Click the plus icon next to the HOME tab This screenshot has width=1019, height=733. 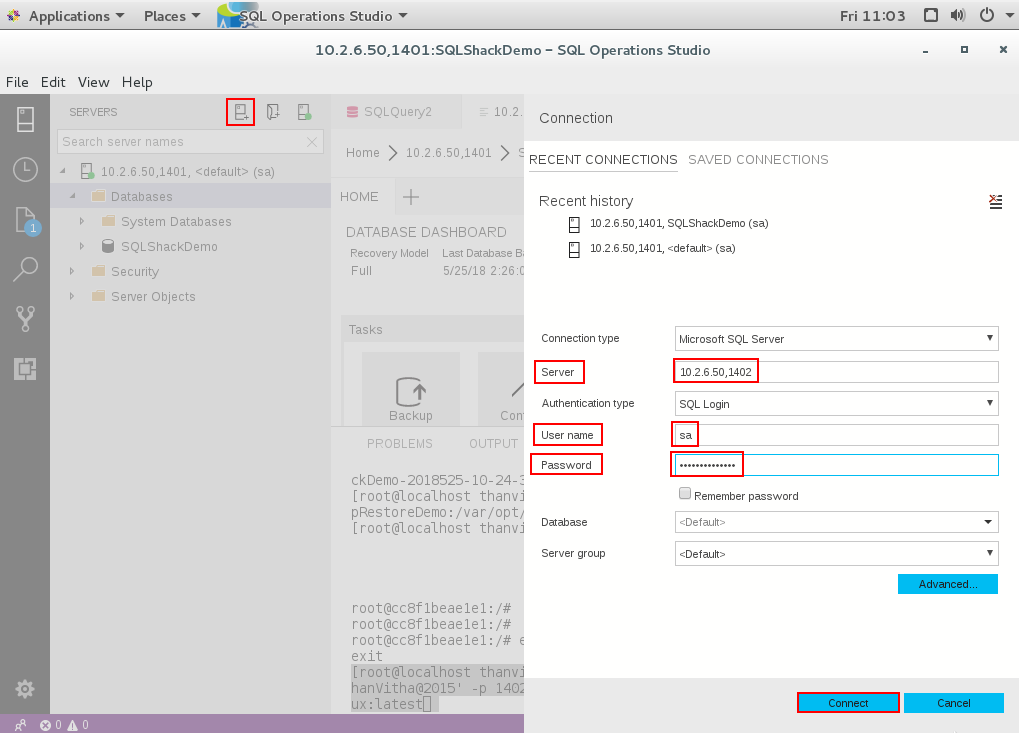point(411,197)
